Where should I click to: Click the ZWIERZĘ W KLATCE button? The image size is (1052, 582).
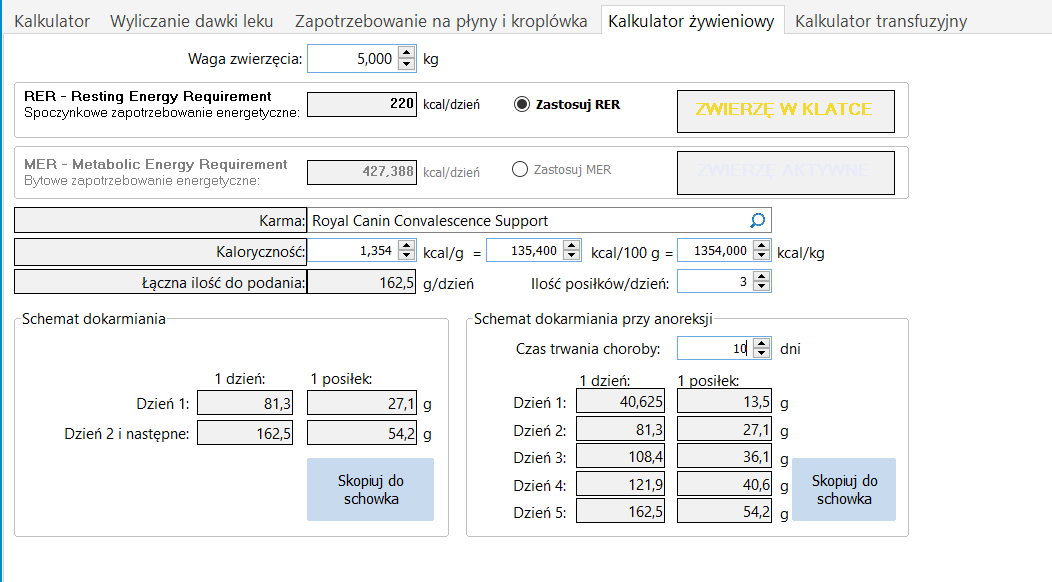point(786,111)
